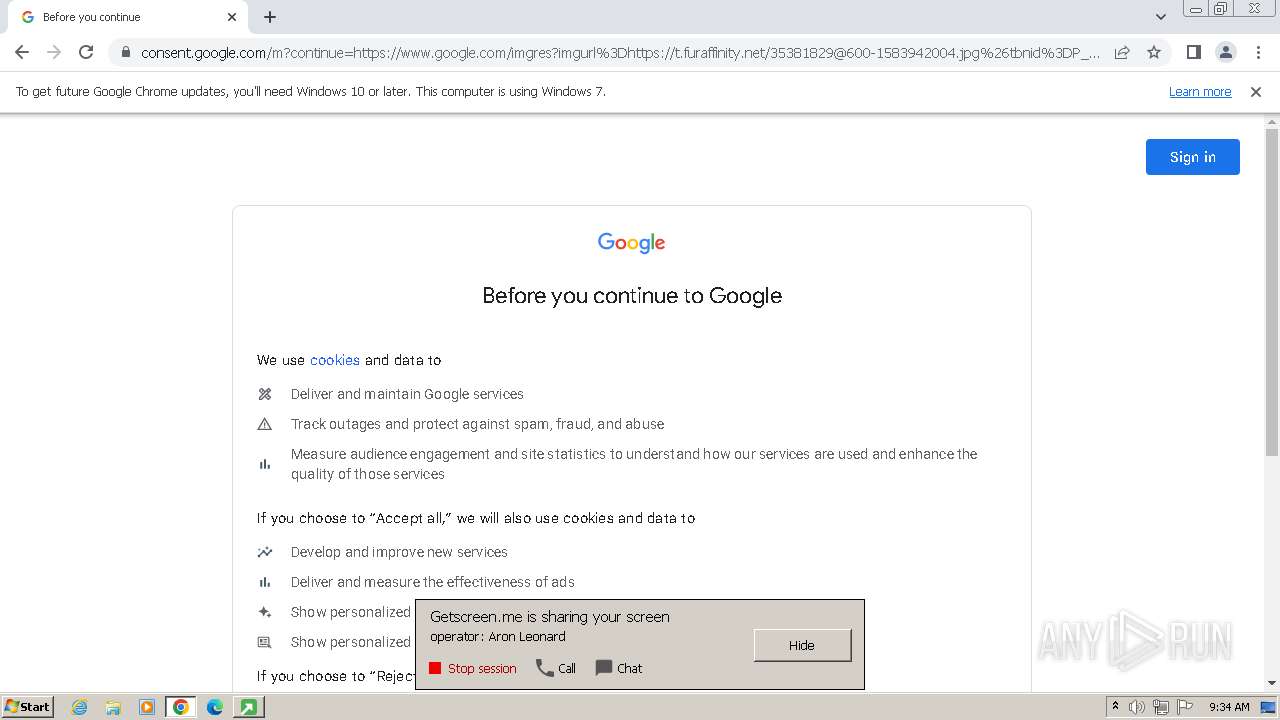Stop the Getscreen.me session
1280x720 pixels.
click(473, 668)
